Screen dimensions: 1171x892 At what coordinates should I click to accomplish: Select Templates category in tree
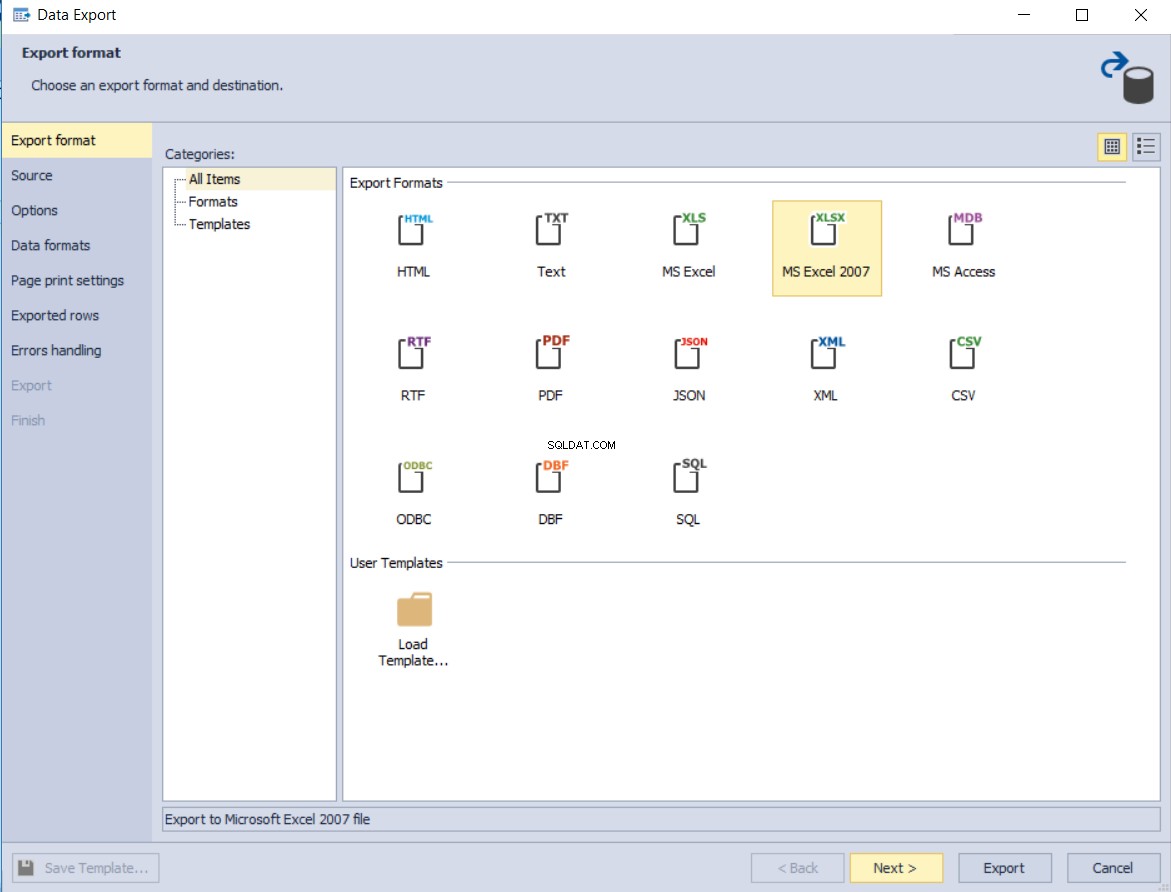coord(219,224)
